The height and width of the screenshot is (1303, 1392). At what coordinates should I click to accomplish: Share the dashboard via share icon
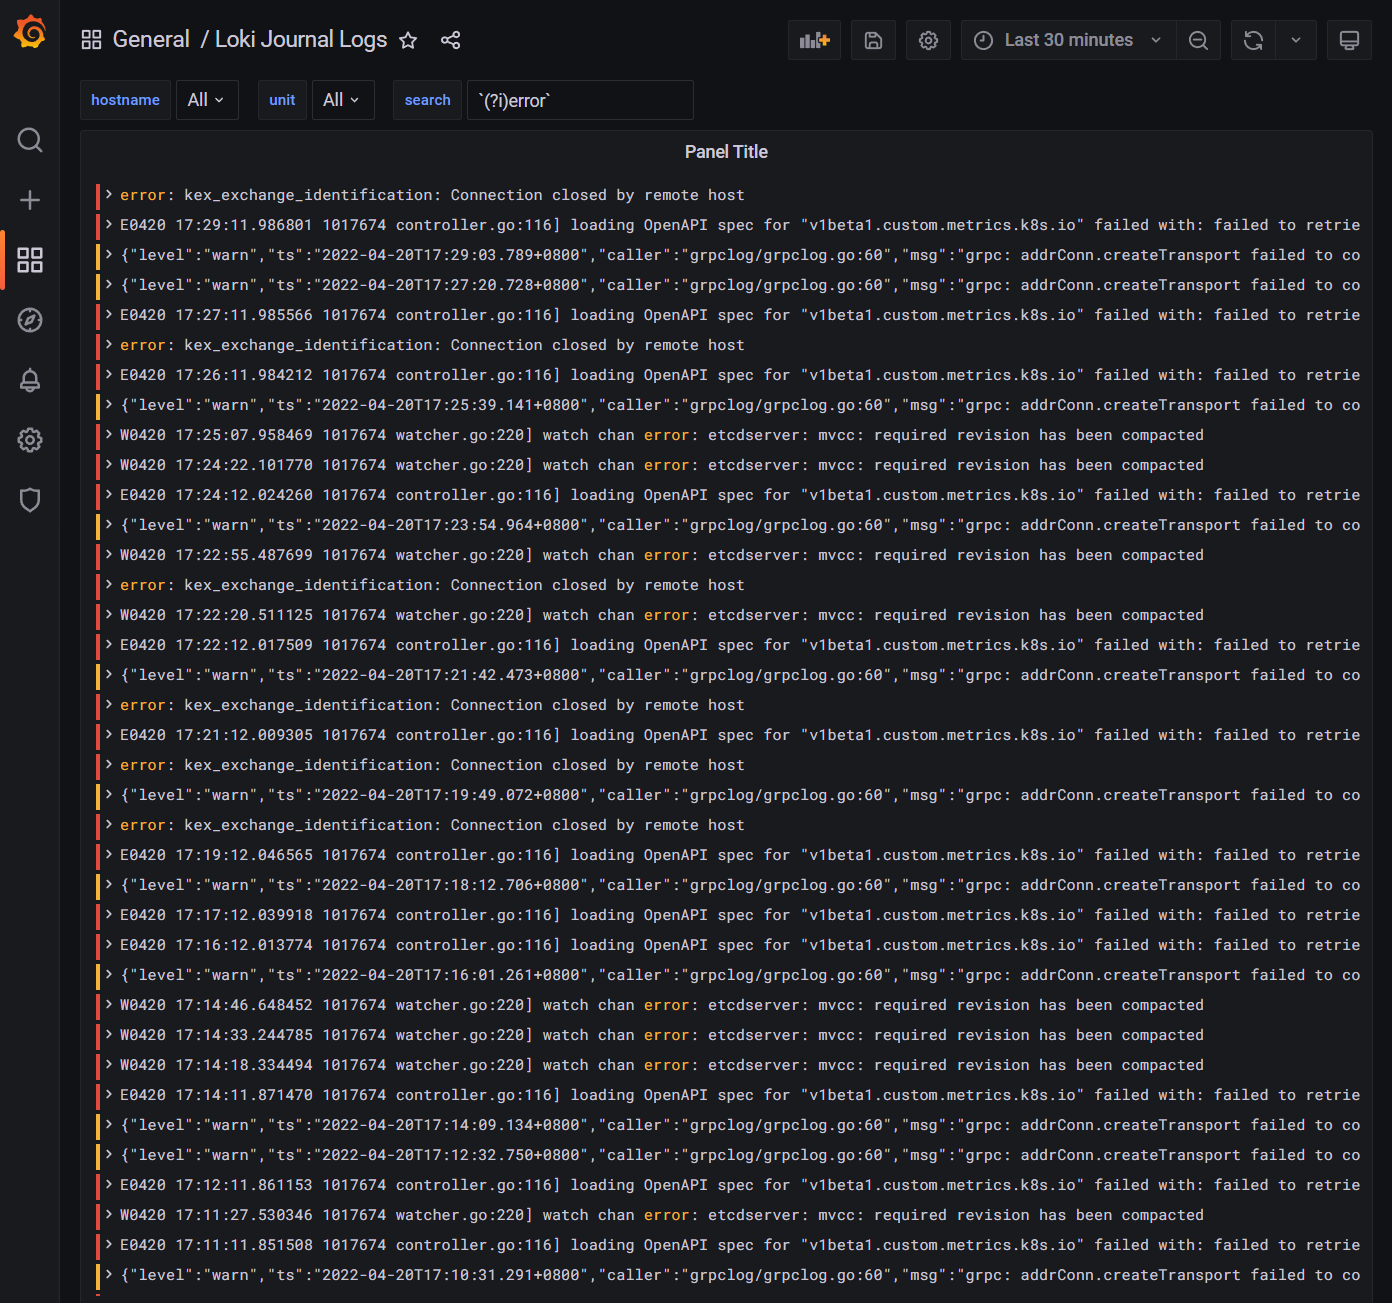pos(451,40)
